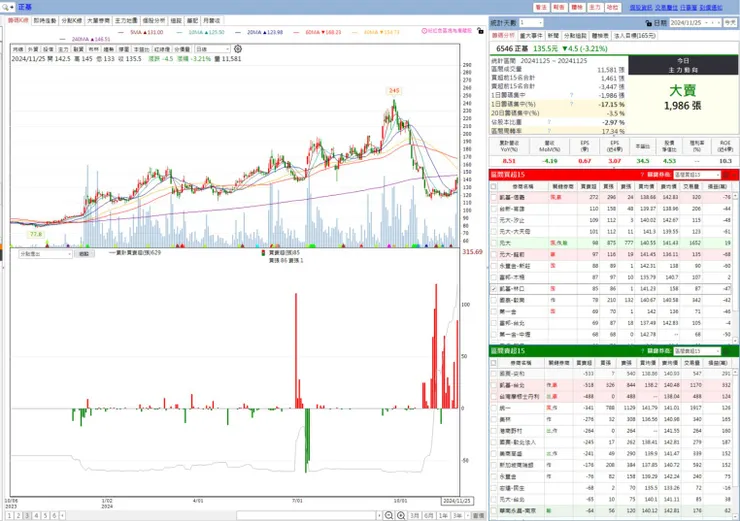The width and height of the screenshot is (740, 521).
Task: Click the 買賣超 column header in 買超15
Action: (x=588, y=186)
